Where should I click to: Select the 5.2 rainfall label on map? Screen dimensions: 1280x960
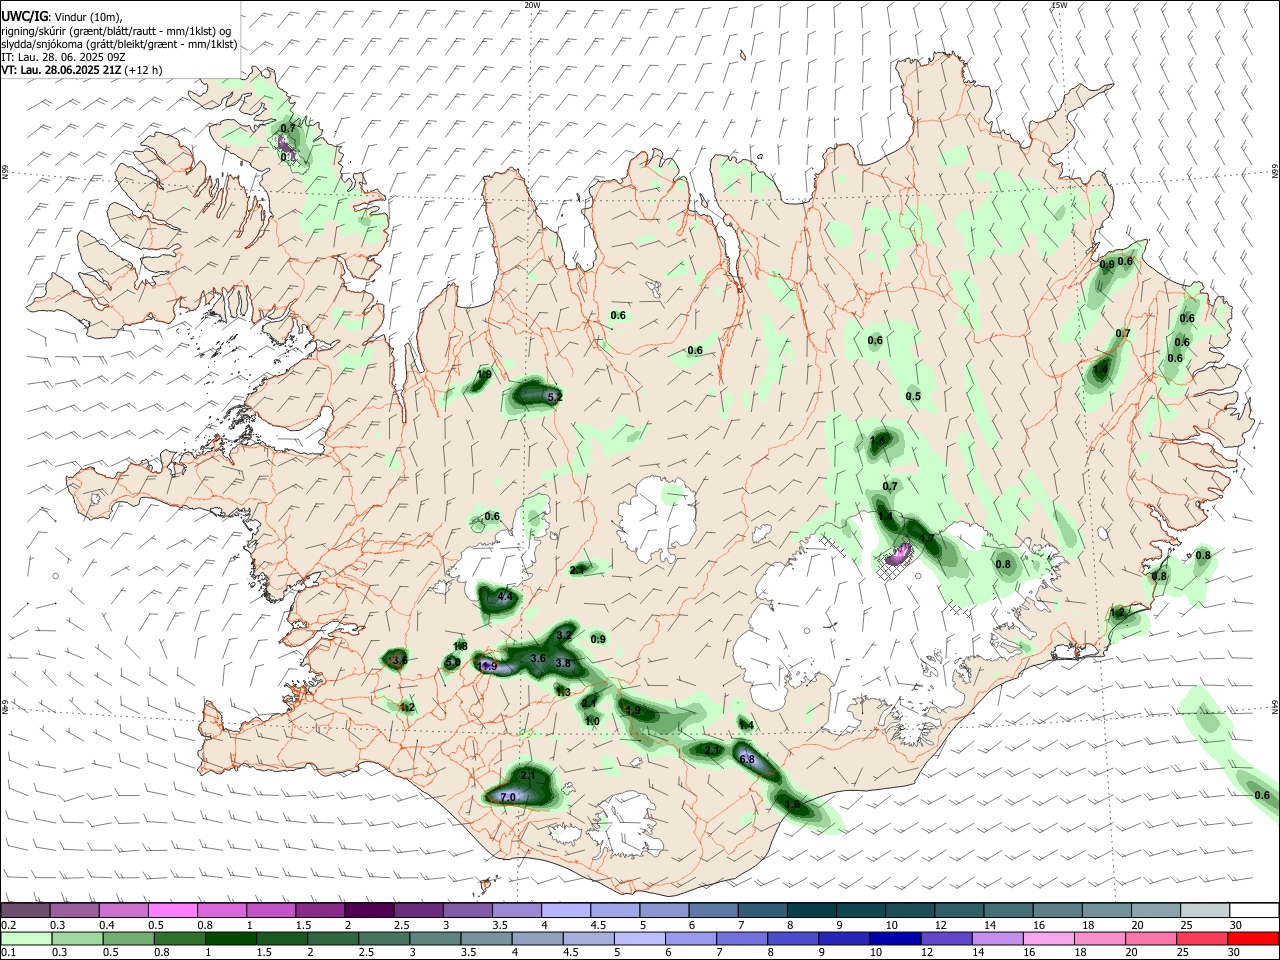[555, 397]
